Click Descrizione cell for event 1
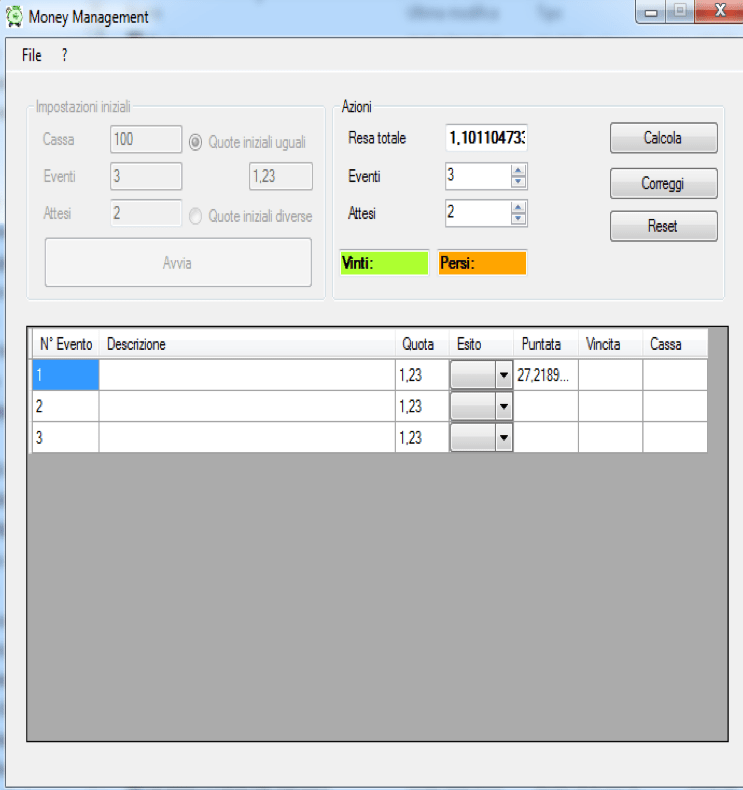Viewport: 743px width, 790px height. 246,376
